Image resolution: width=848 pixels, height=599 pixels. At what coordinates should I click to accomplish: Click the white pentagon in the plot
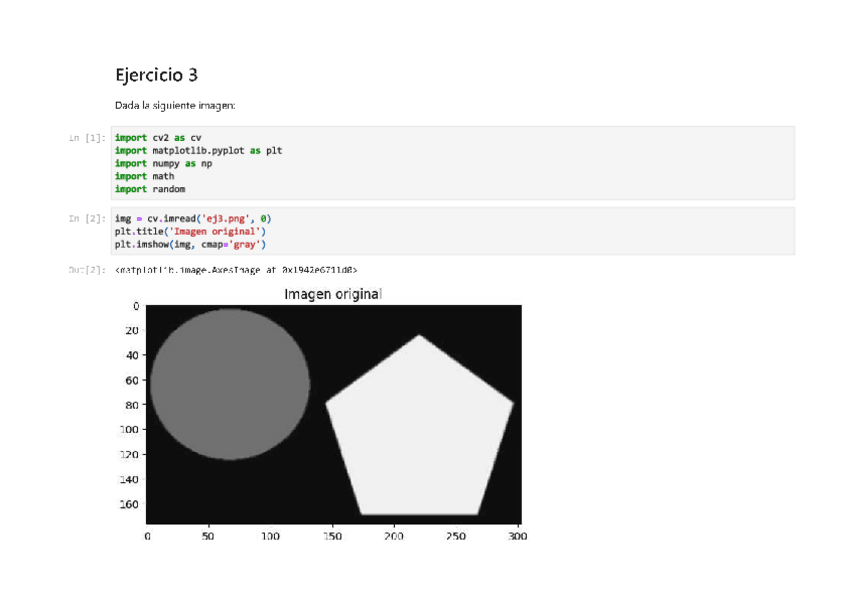(419, 430)
